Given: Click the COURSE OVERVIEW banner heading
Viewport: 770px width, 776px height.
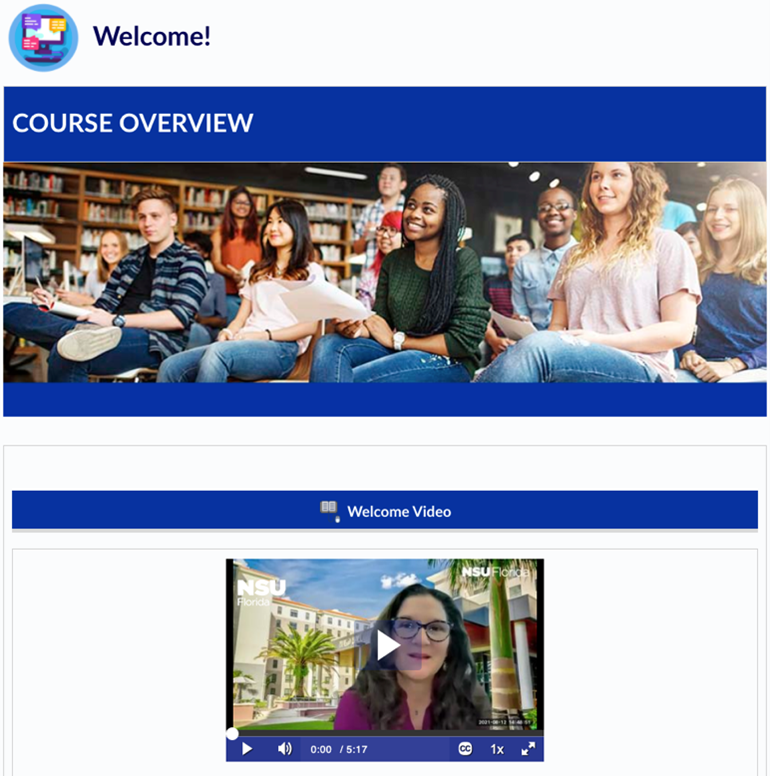Looking at the screenshot, I should tap(133, 123).
